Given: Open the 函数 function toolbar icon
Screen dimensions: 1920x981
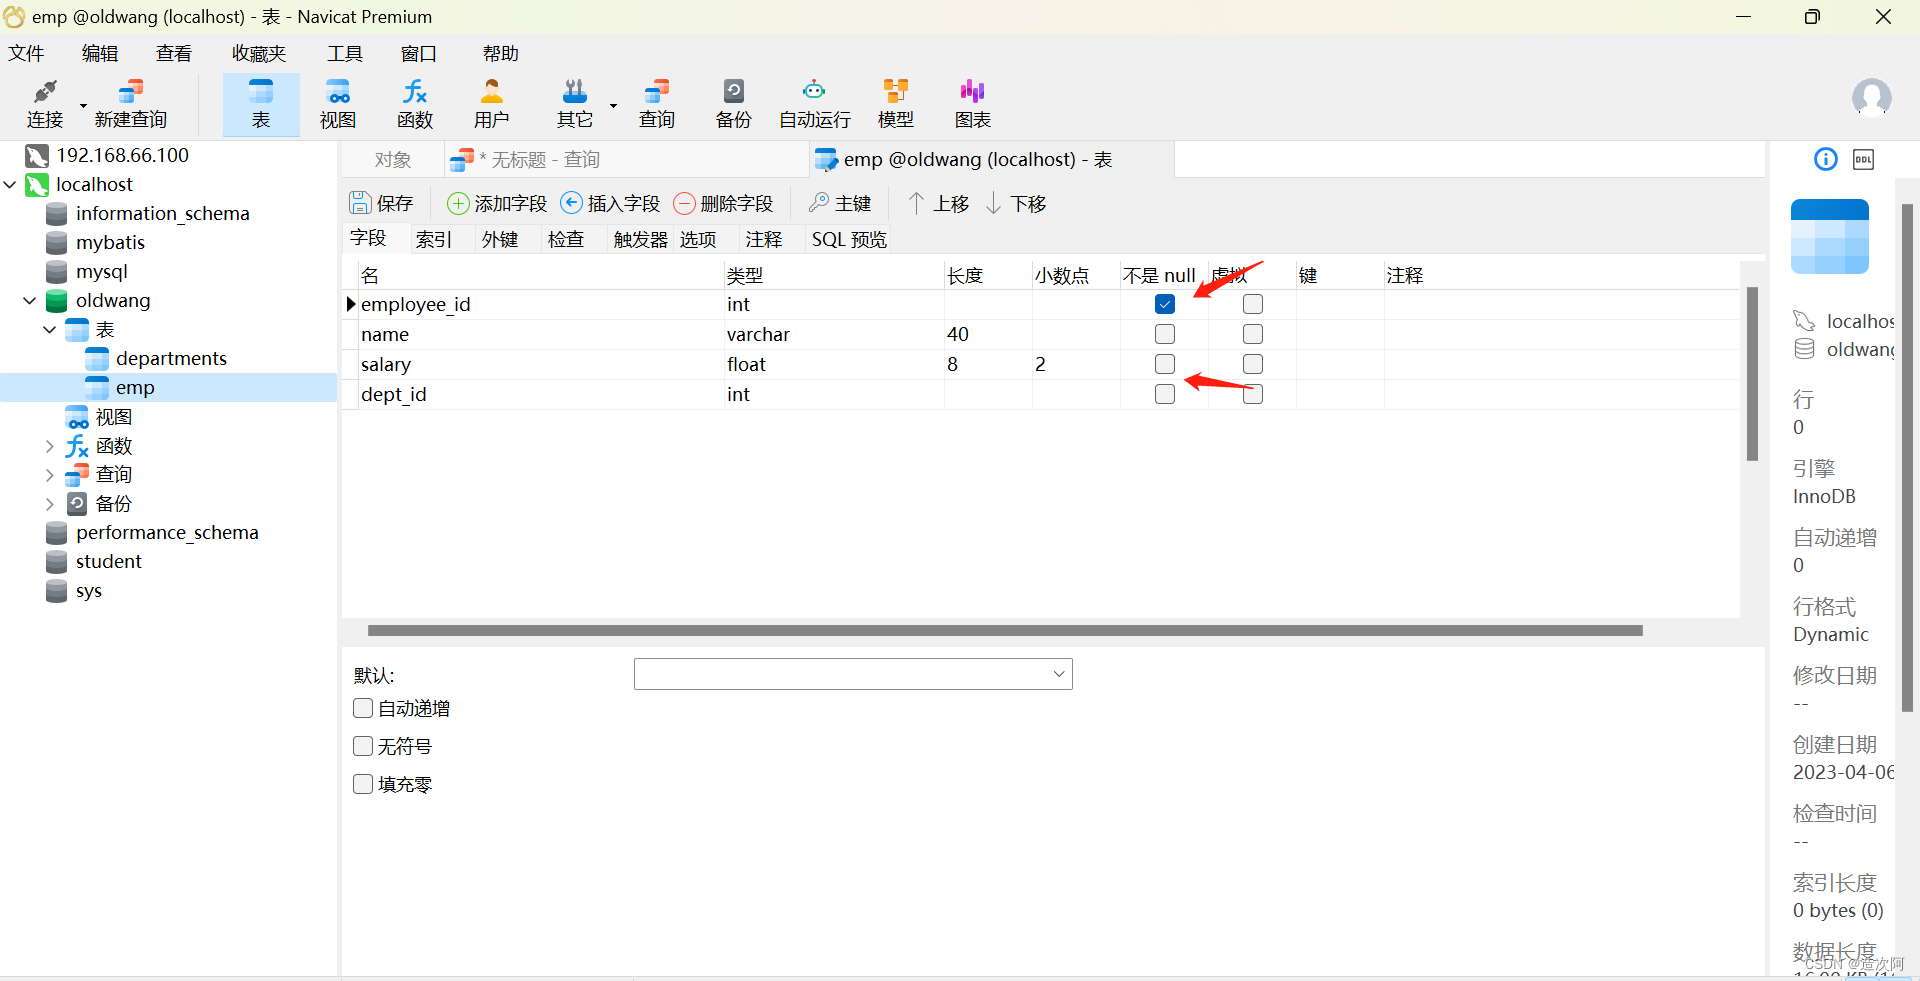Looking at the screenshot, I should click(415, 104).
